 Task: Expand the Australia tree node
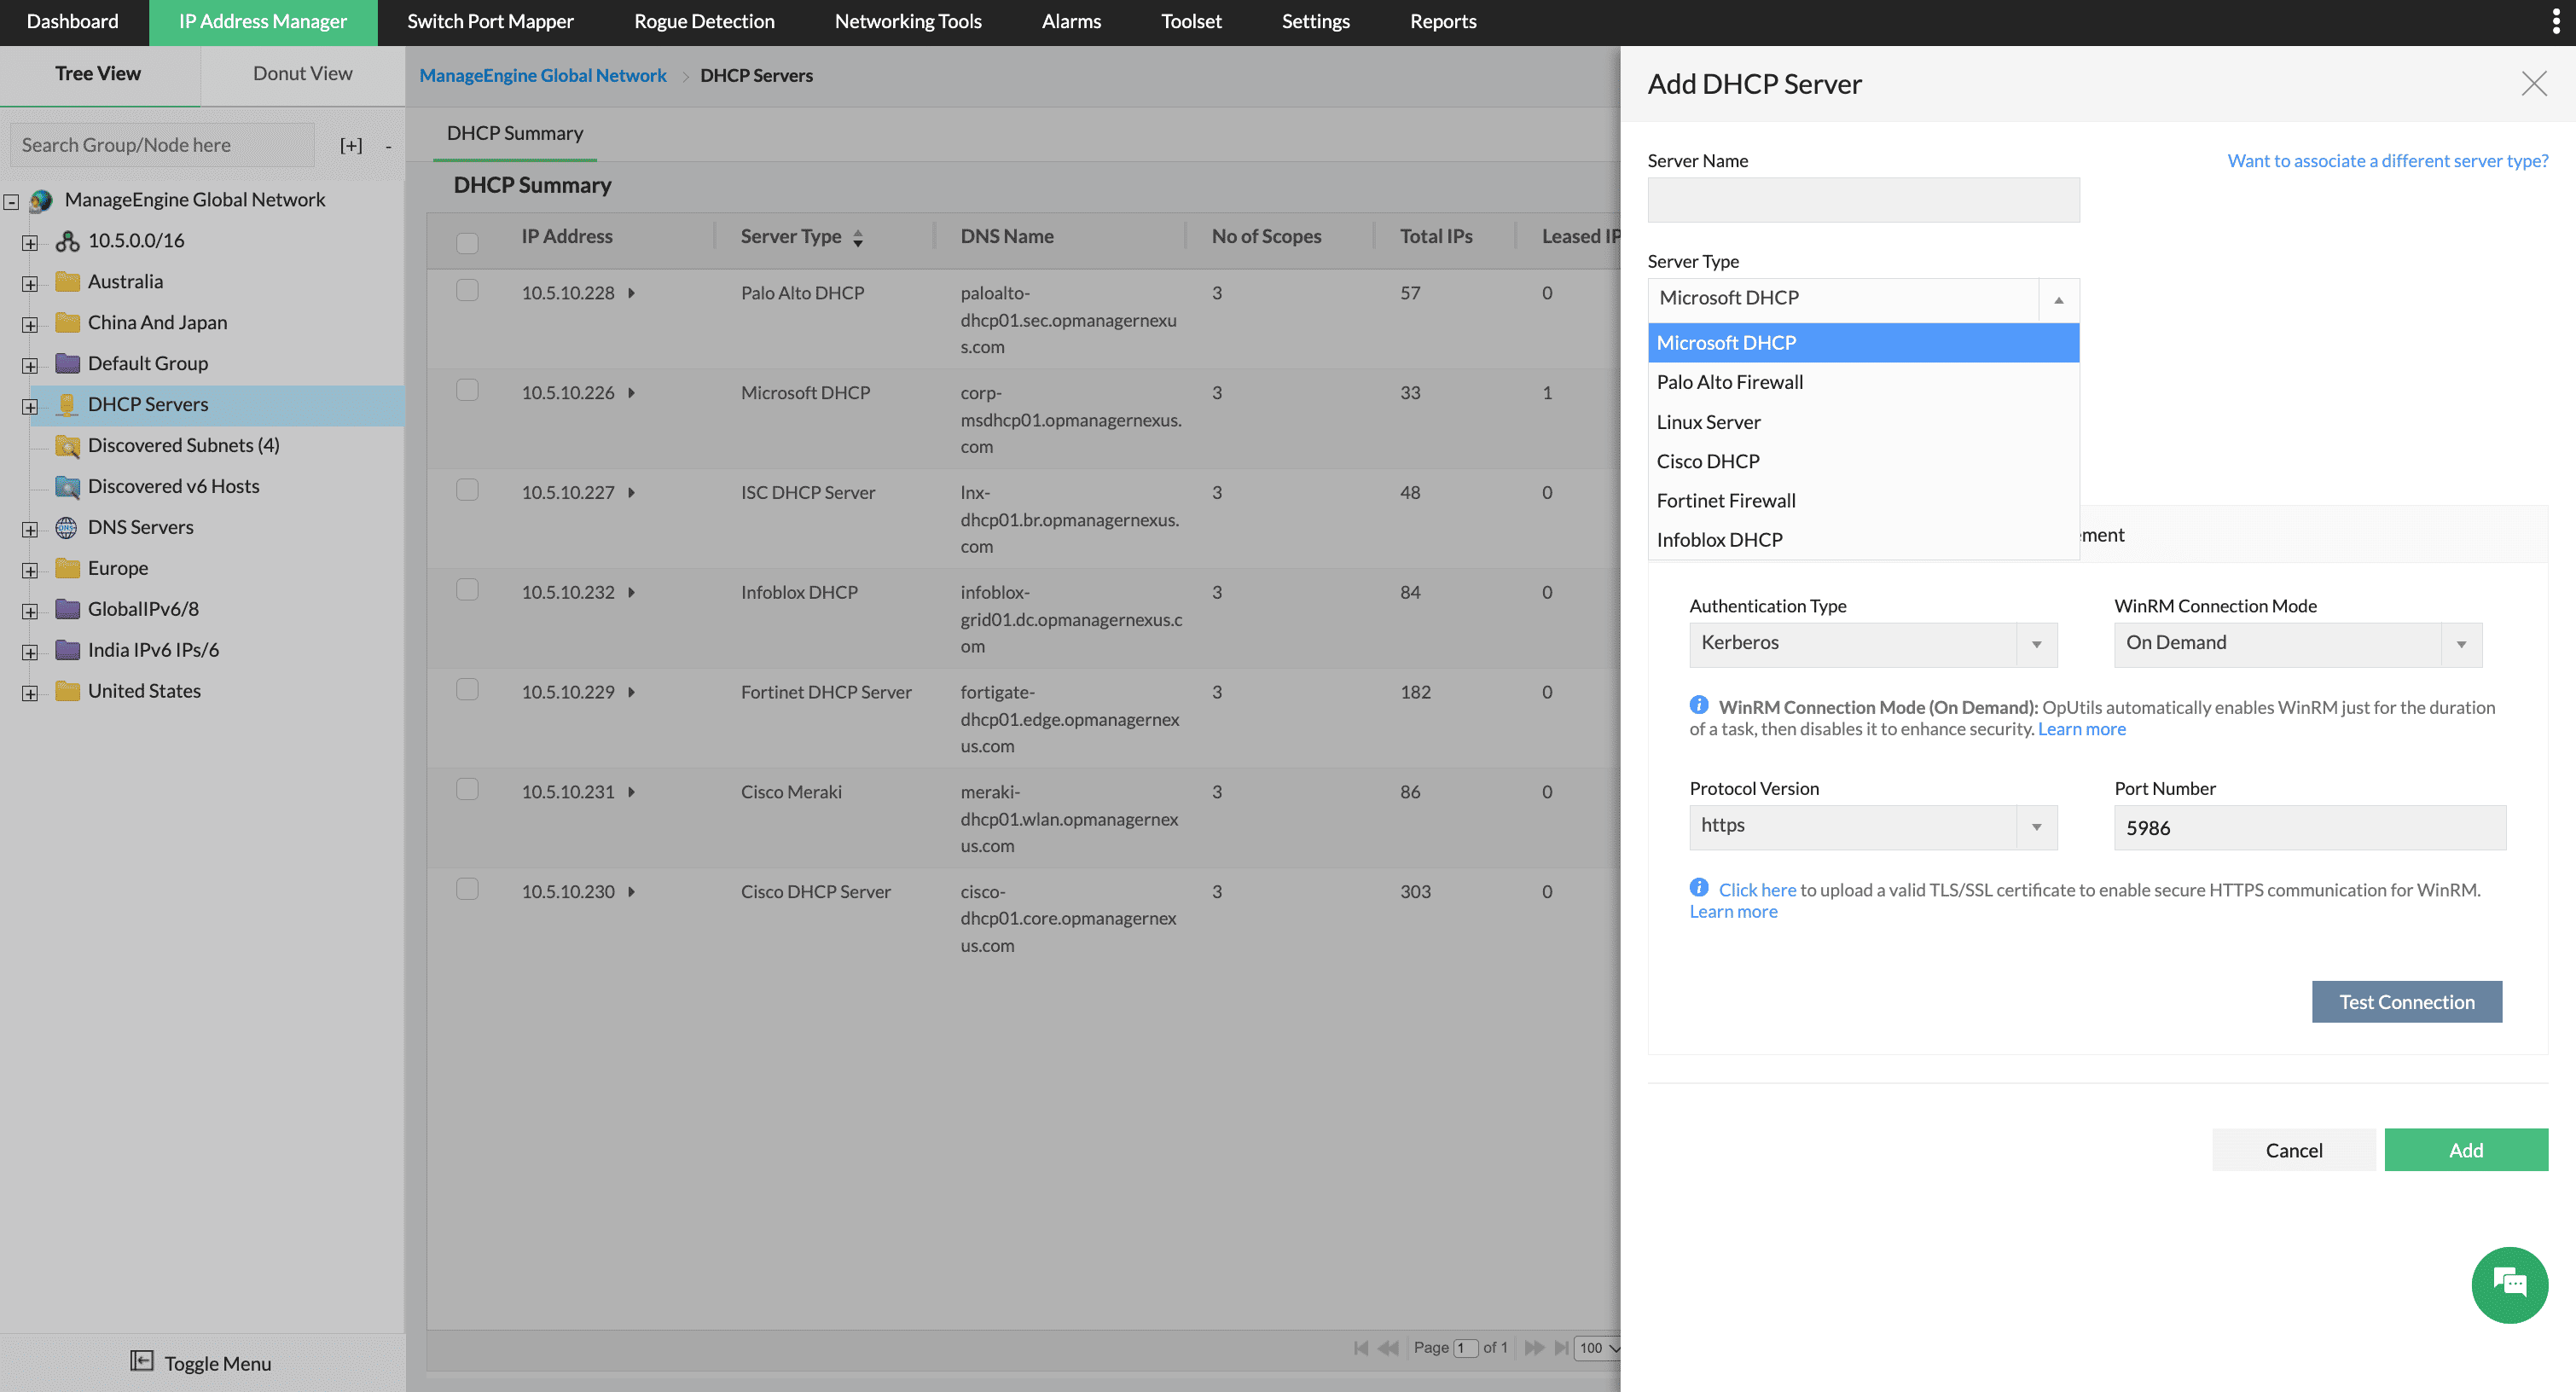(x=30, y=284)
